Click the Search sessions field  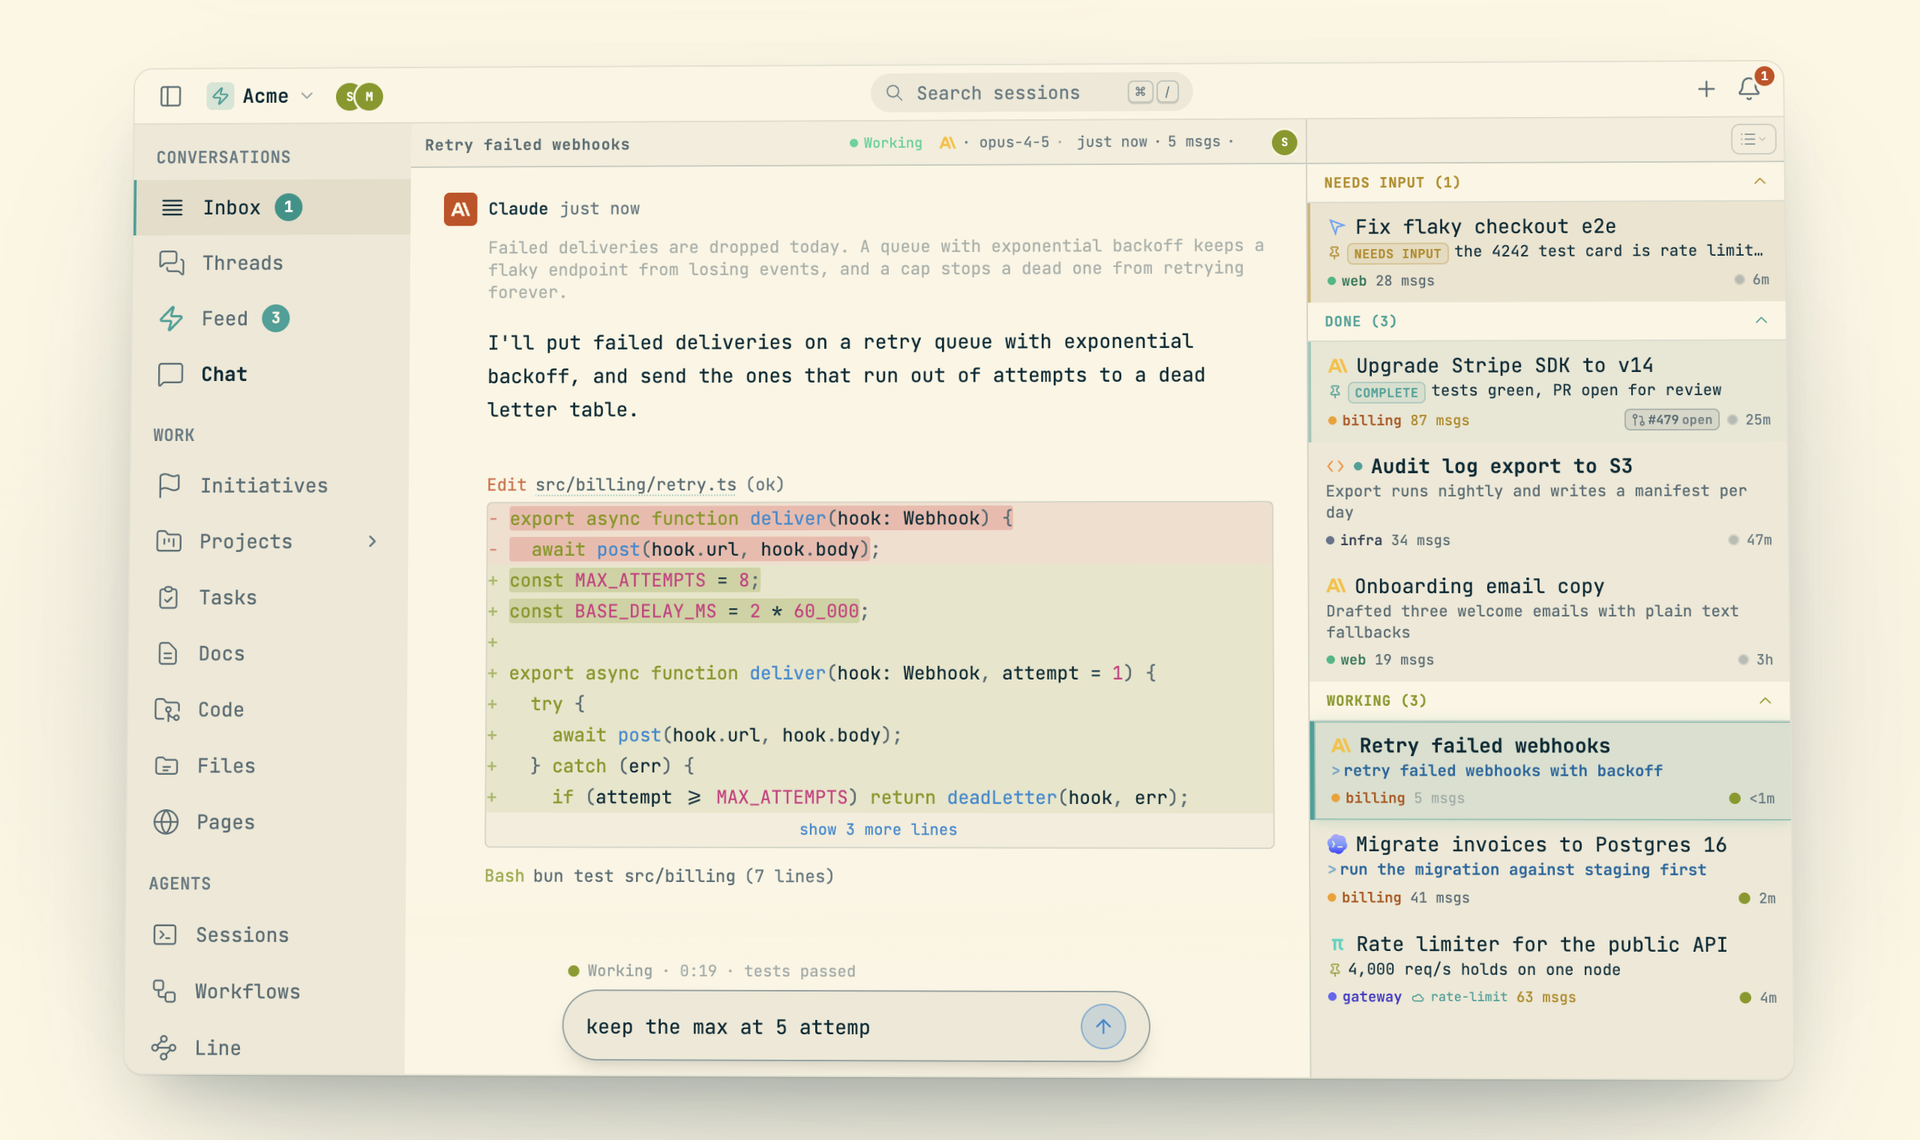pyautogui.click(x=1031, y=93)
